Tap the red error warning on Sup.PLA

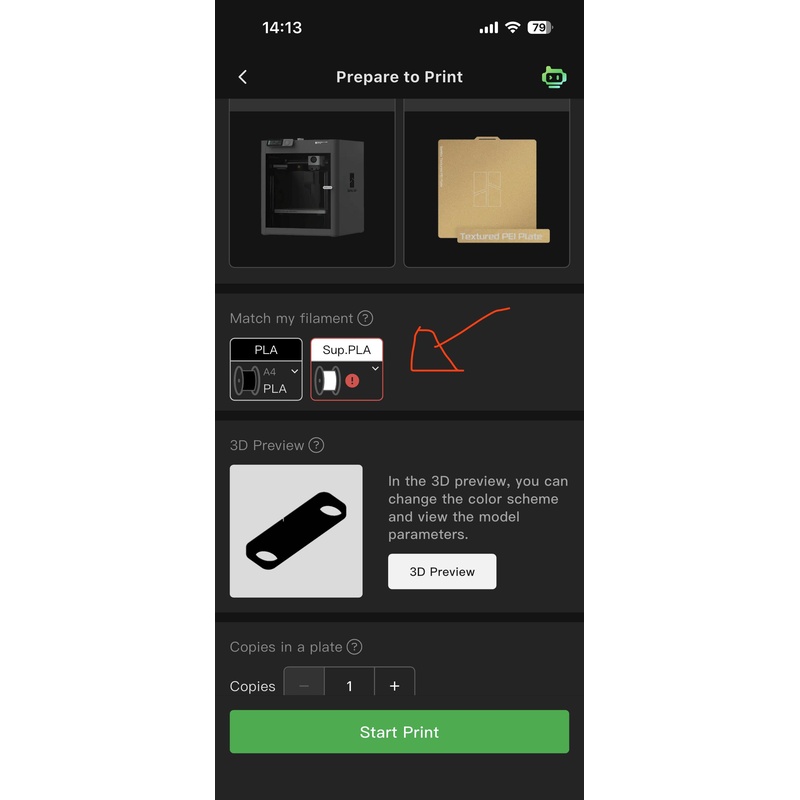tap(352, 381)
